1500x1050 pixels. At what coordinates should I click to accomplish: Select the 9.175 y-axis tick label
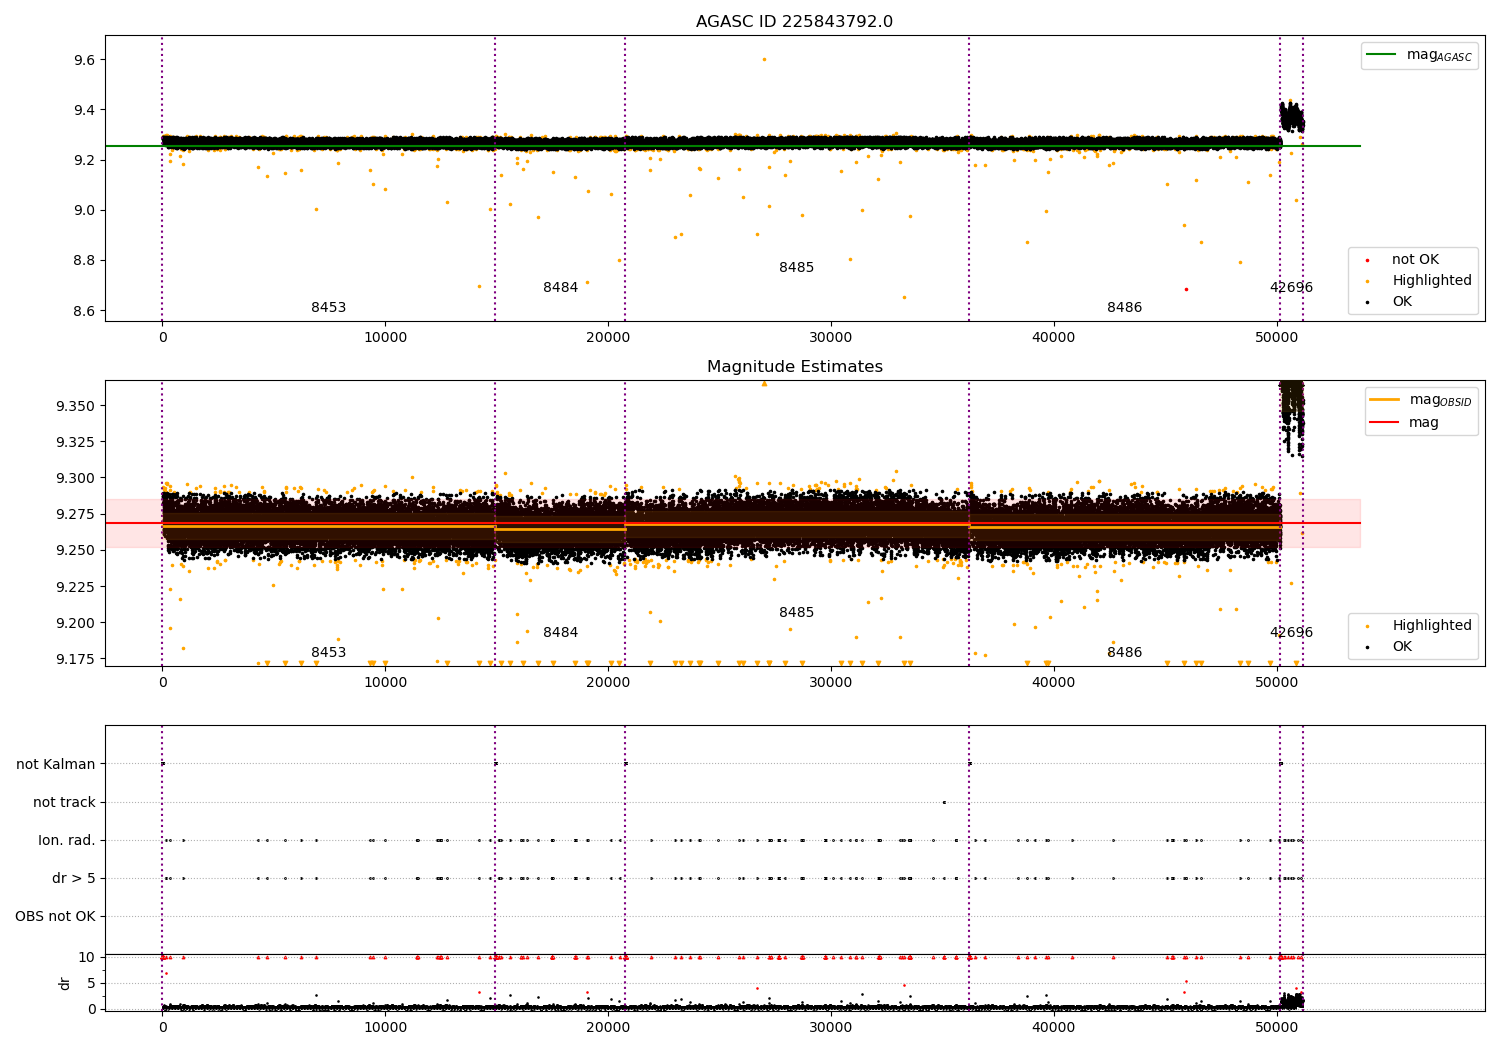point(76,659)
